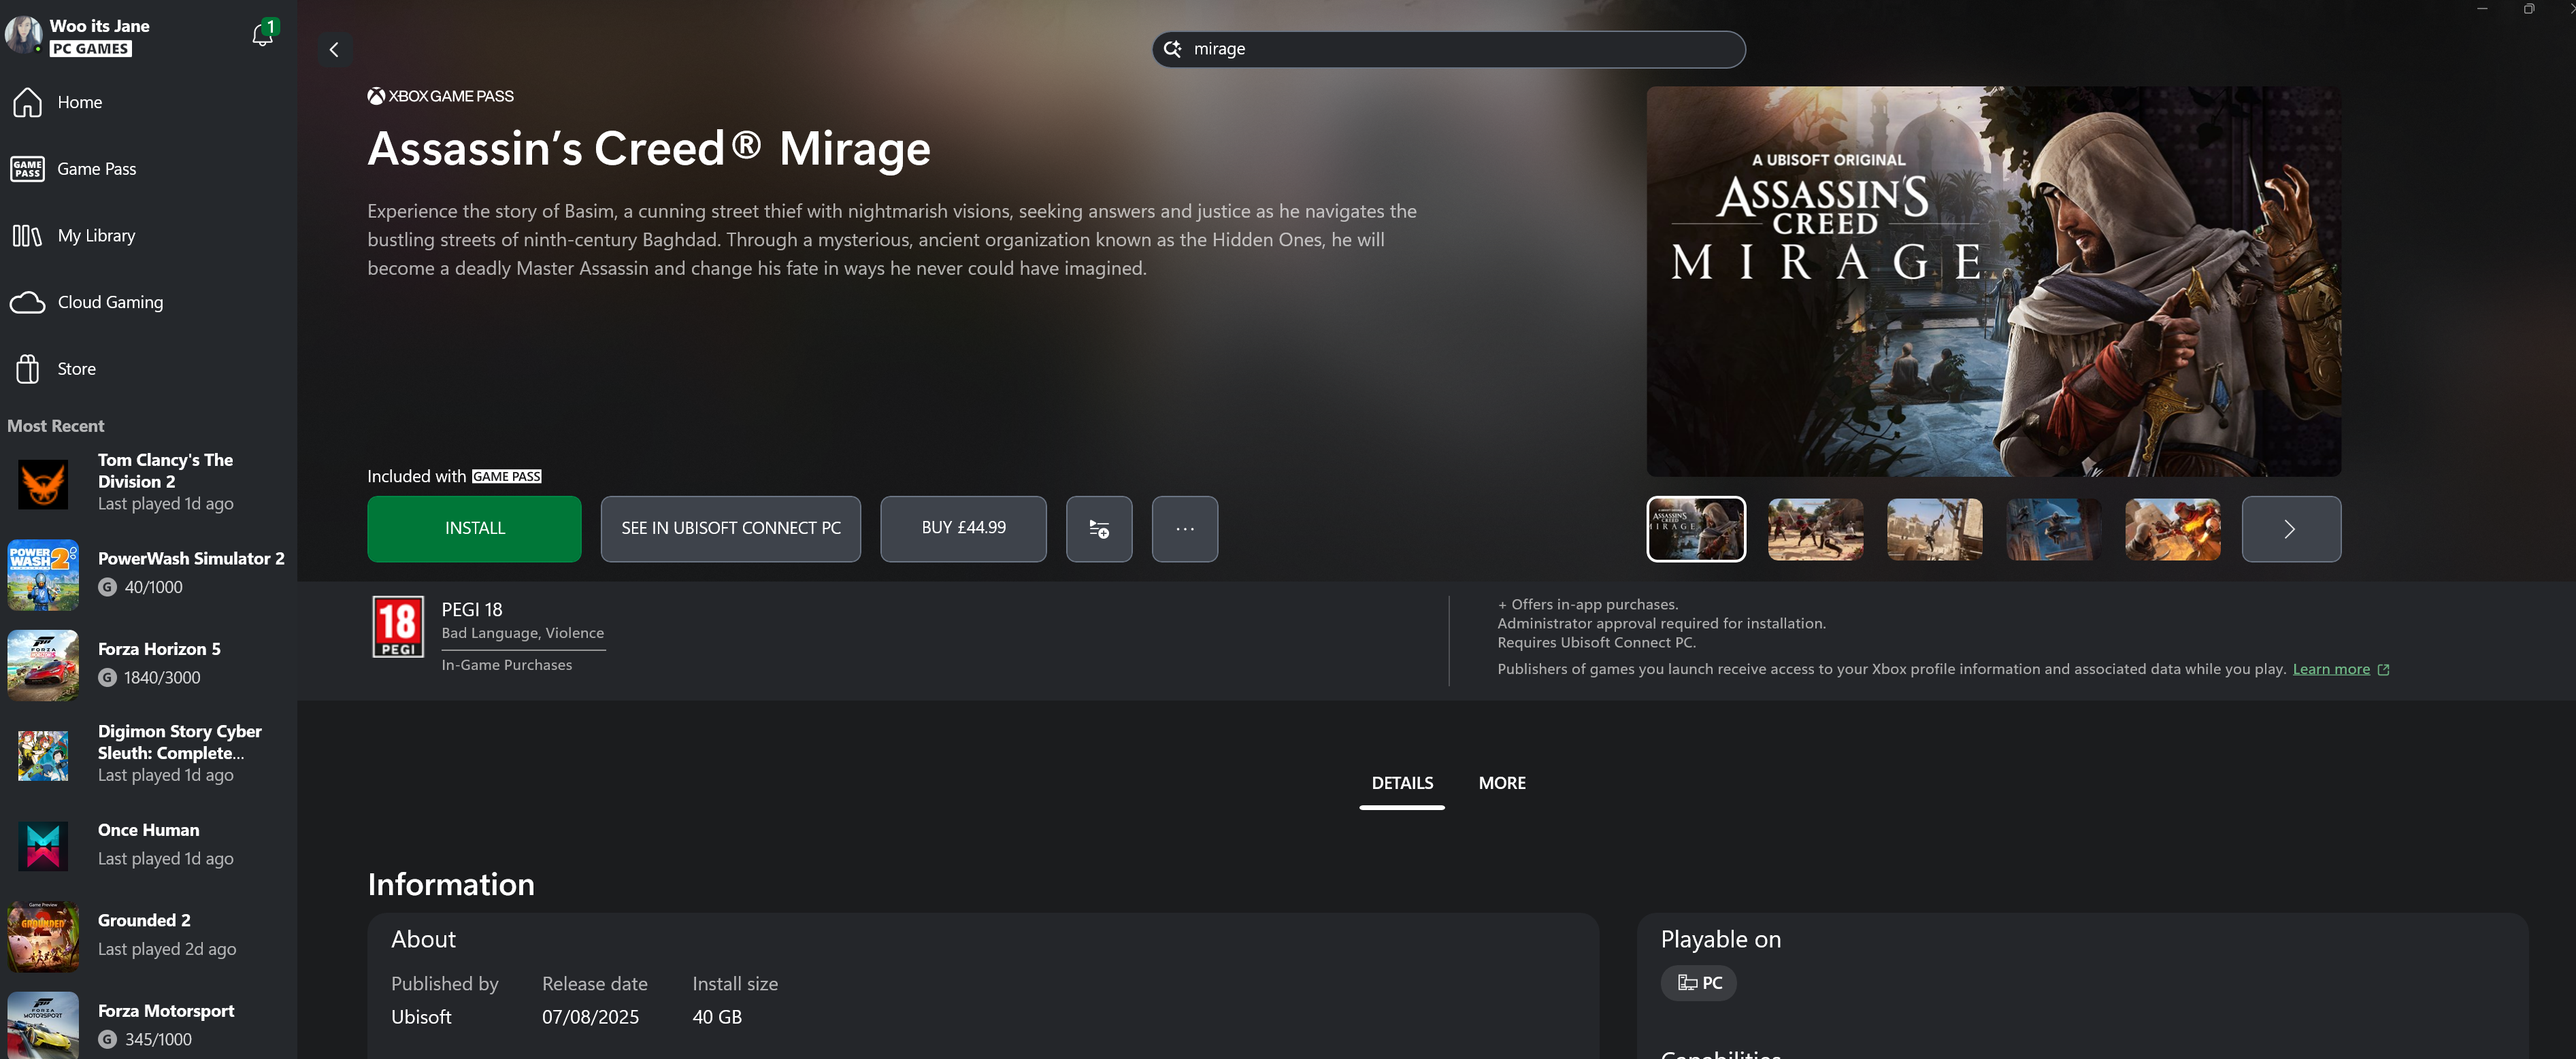Open the notifications bell
Image resolution: width=2576 pixels, height=1059 pixels.
[x=262, y=35]
